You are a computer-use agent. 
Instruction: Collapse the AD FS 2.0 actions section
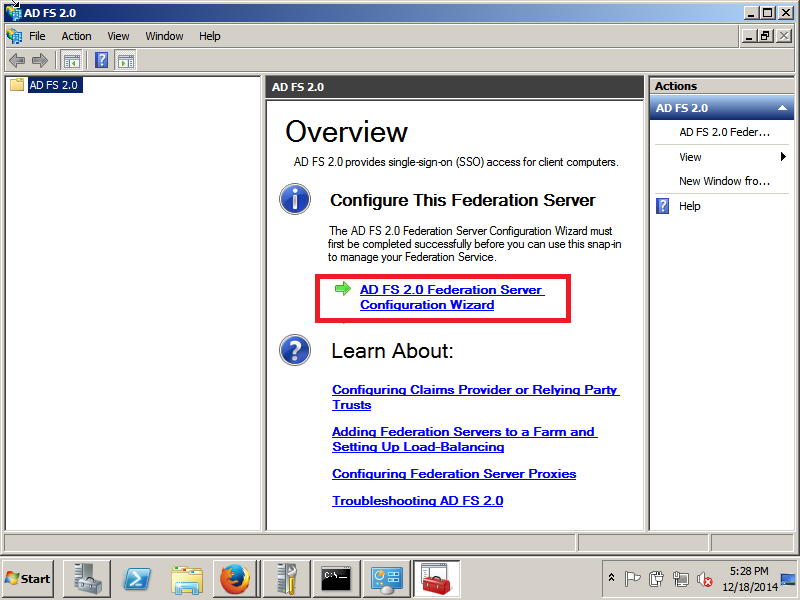(780, 108)
